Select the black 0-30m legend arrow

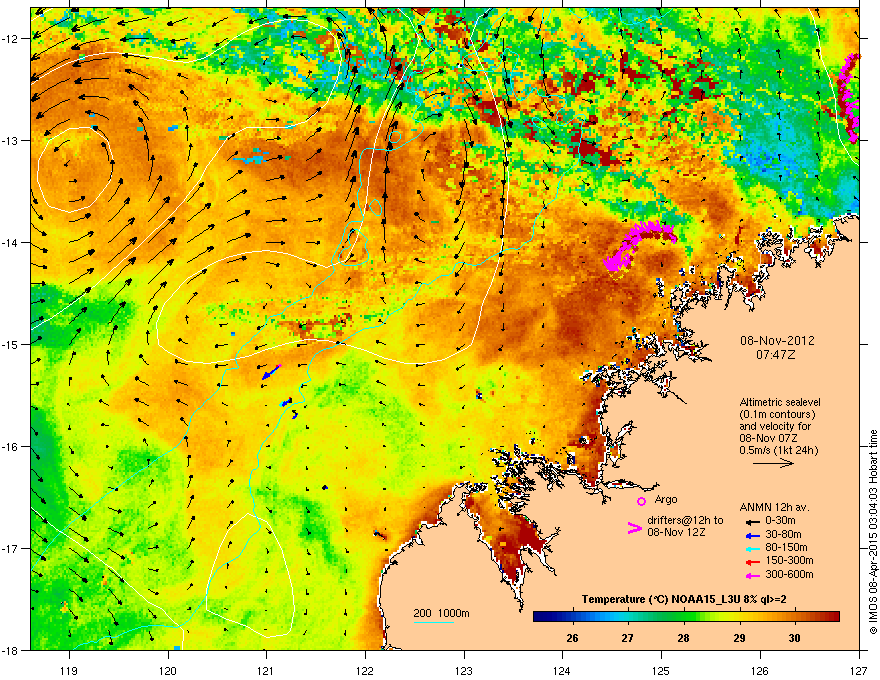click(753, 522)
